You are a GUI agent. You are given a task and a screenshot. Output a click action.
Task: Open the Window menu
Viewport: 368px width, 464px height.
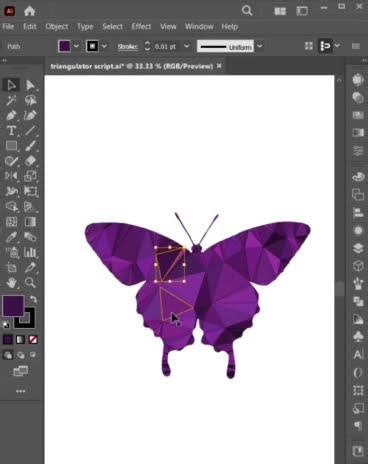pyautogui.click(x=199, y=27)
